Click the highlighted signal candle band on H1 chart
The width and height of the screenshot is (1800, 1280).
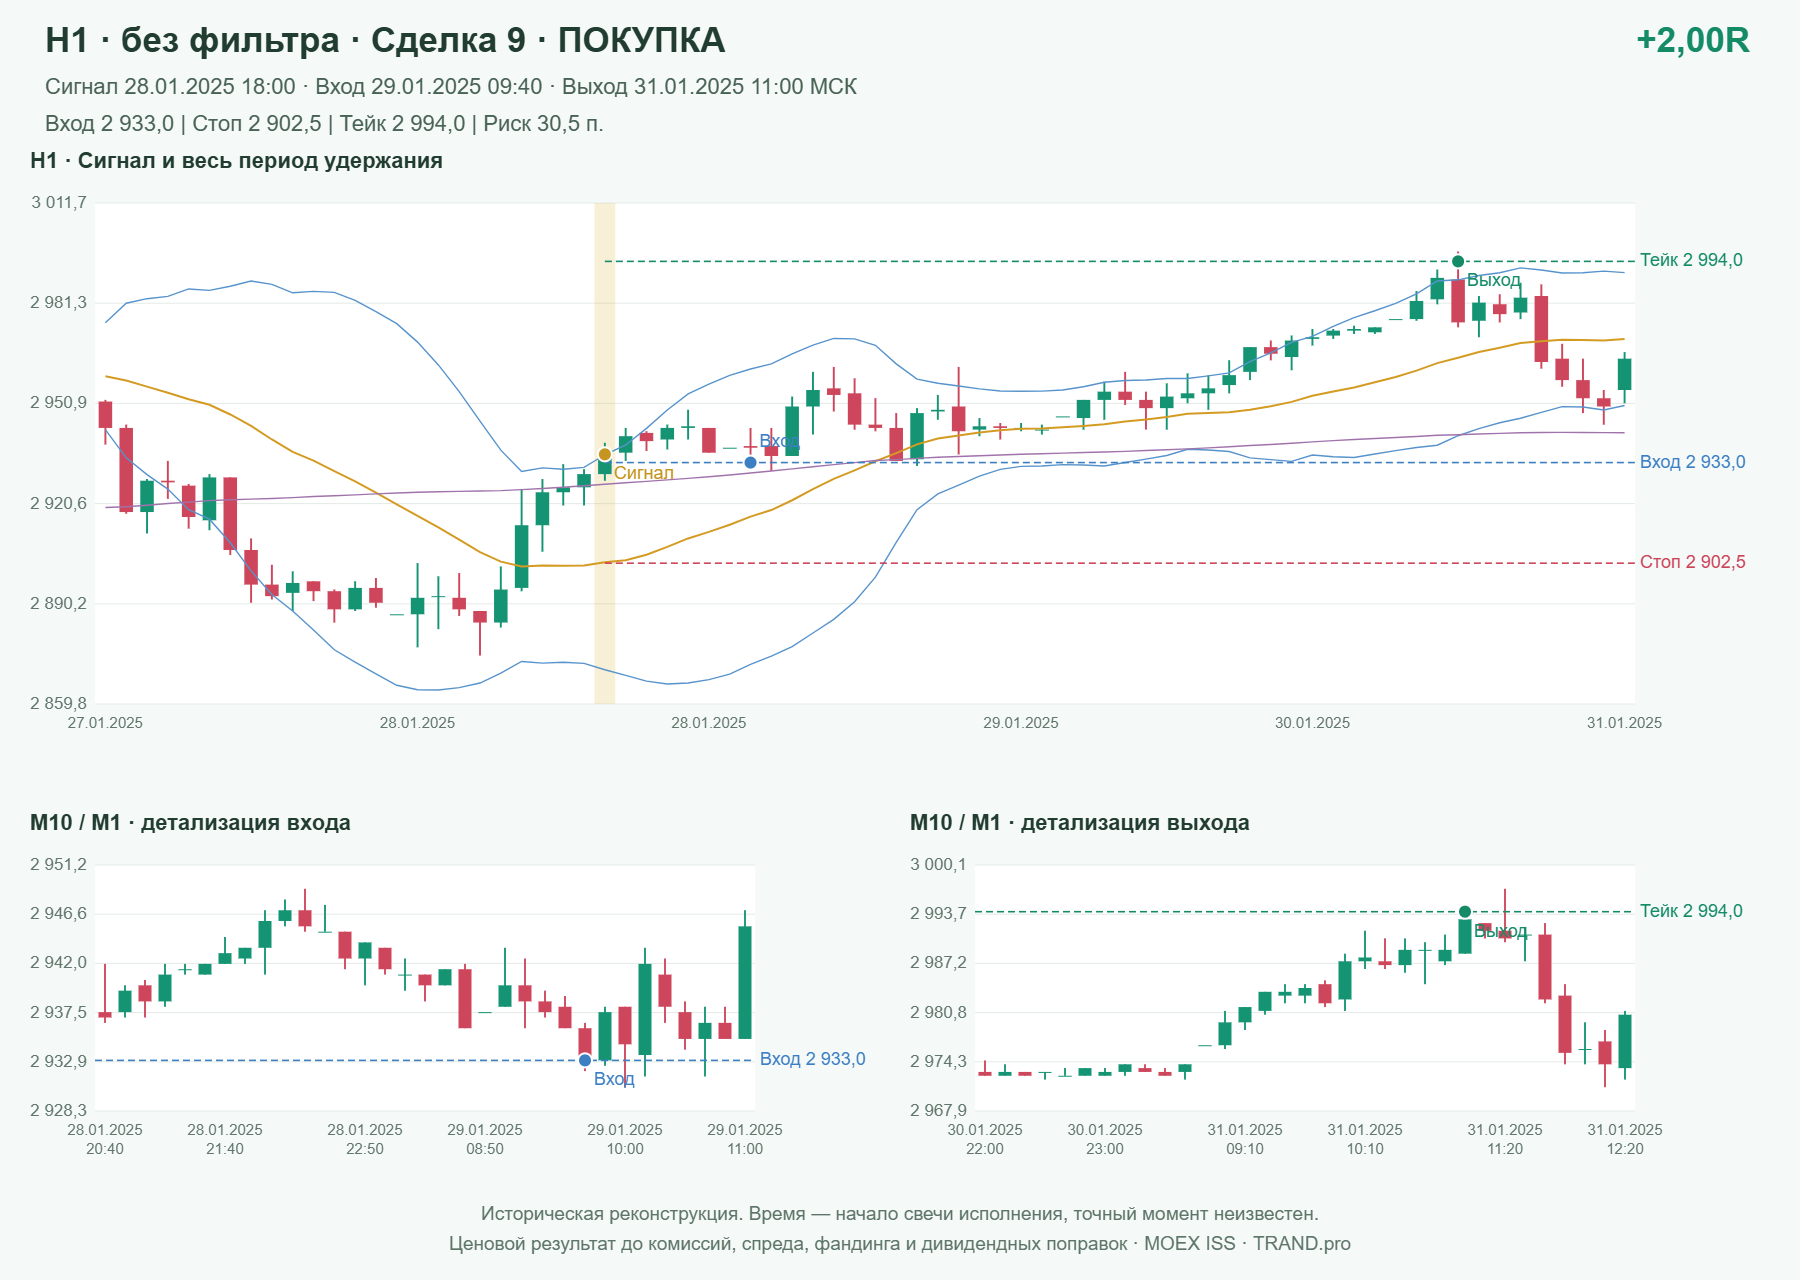pos(604,453)
